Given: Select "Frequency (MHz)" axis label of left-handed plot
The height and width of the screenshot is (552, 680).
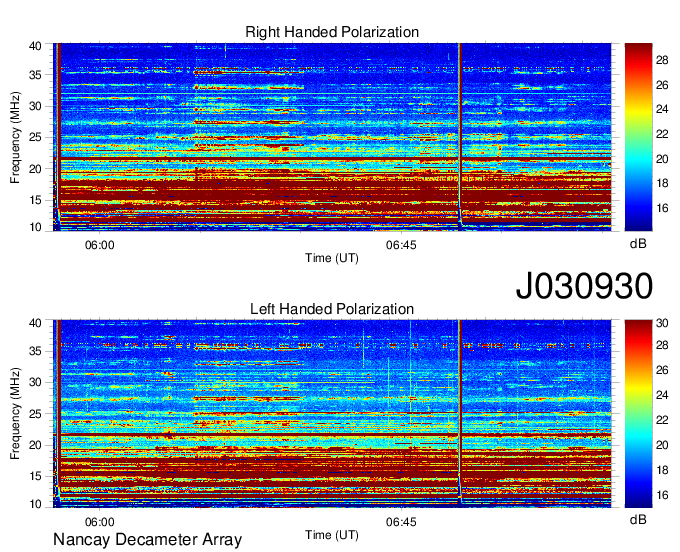Looking at the screenshot, I should 15,414.
